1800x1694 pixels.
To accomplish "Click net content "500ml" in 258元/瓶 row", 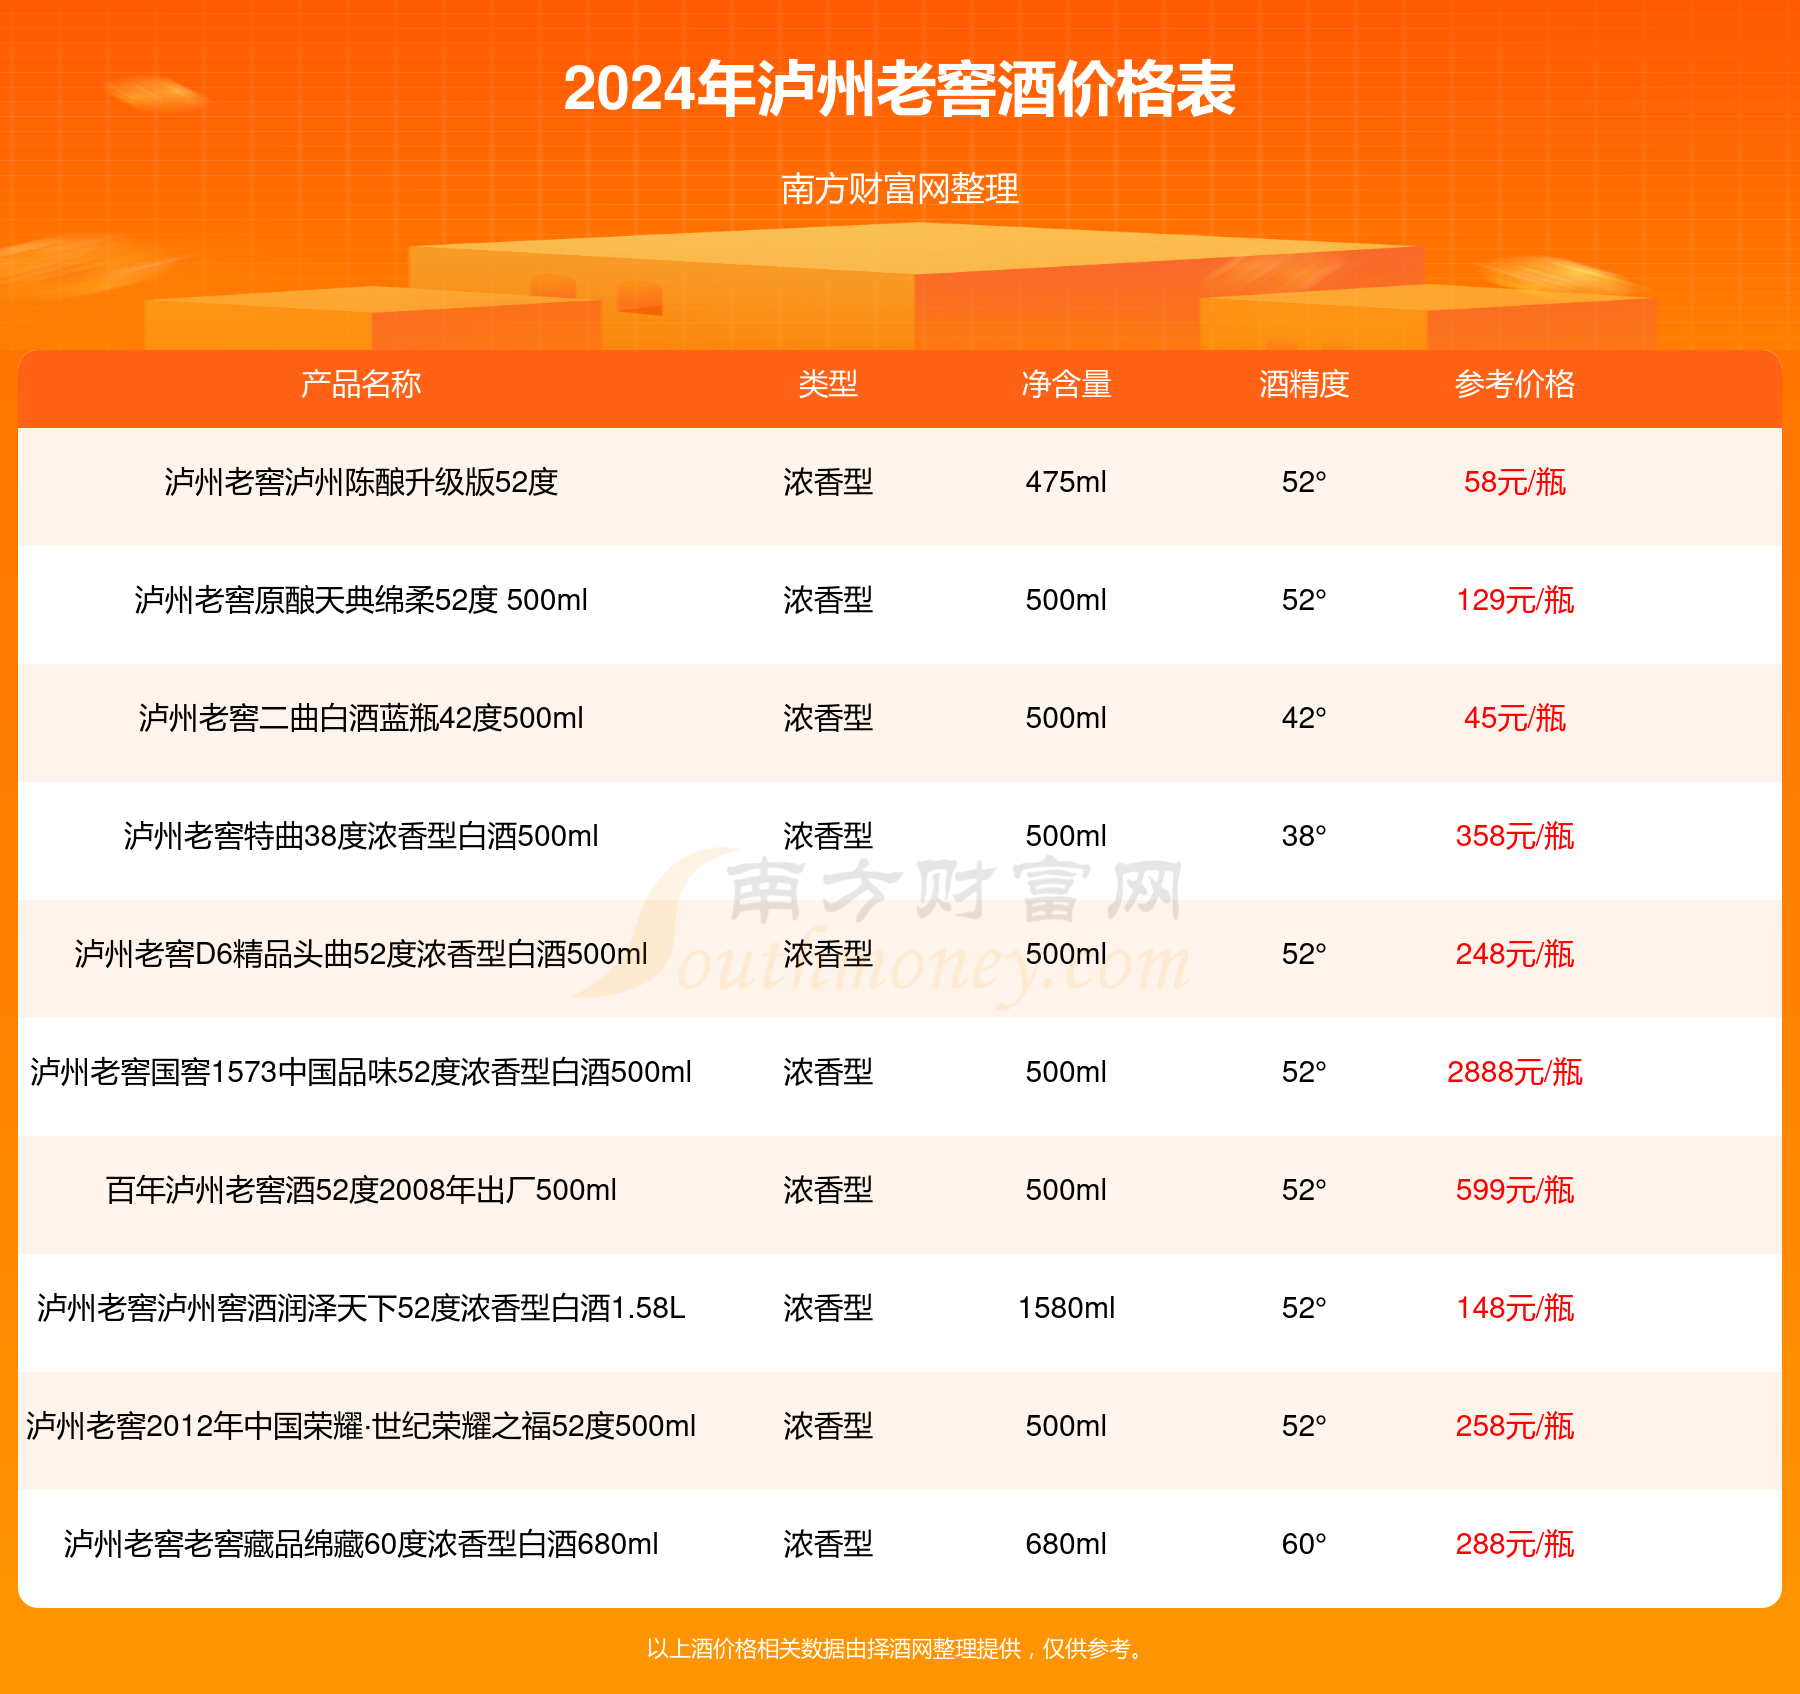I will pos(1066,1426).
